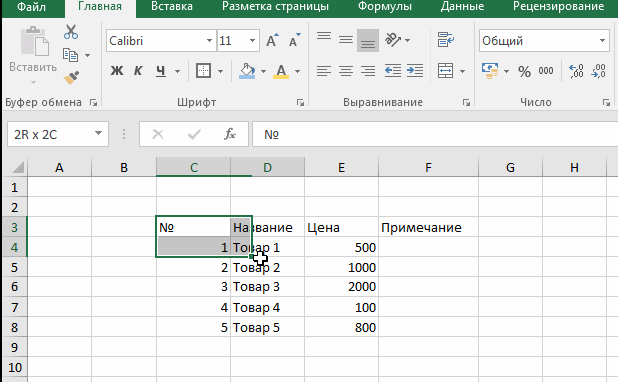Toggle Wrap Text icon
The height and width of the screenshot is (382, 618).
click(446, 40)
